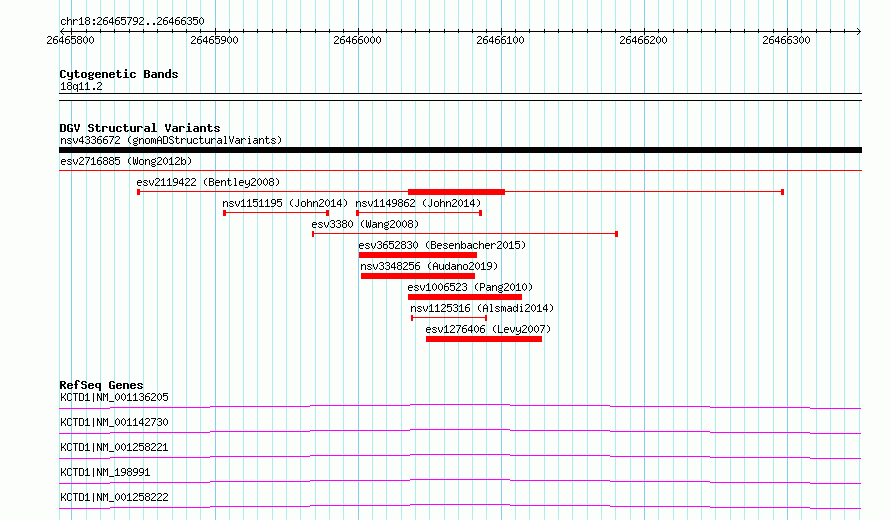The width and height of the screenshot is (890, 520).
Task: Click the DGV Structural Variants track title
Action: pos(140,128)
